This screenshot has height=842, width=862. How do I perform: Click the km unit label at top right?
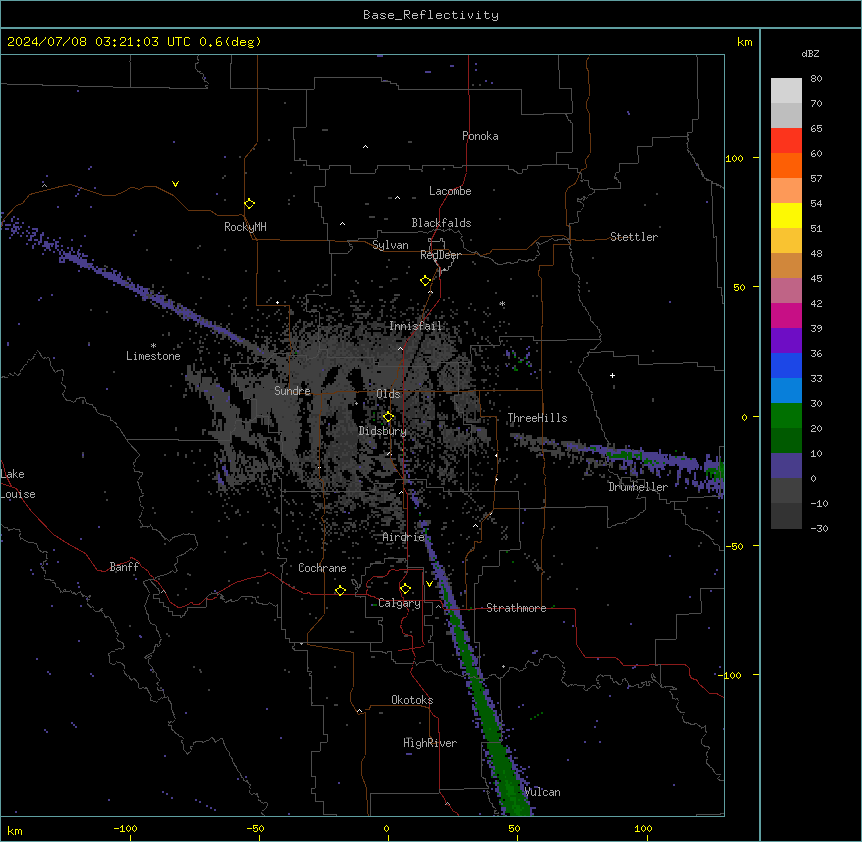click(744, 42)
